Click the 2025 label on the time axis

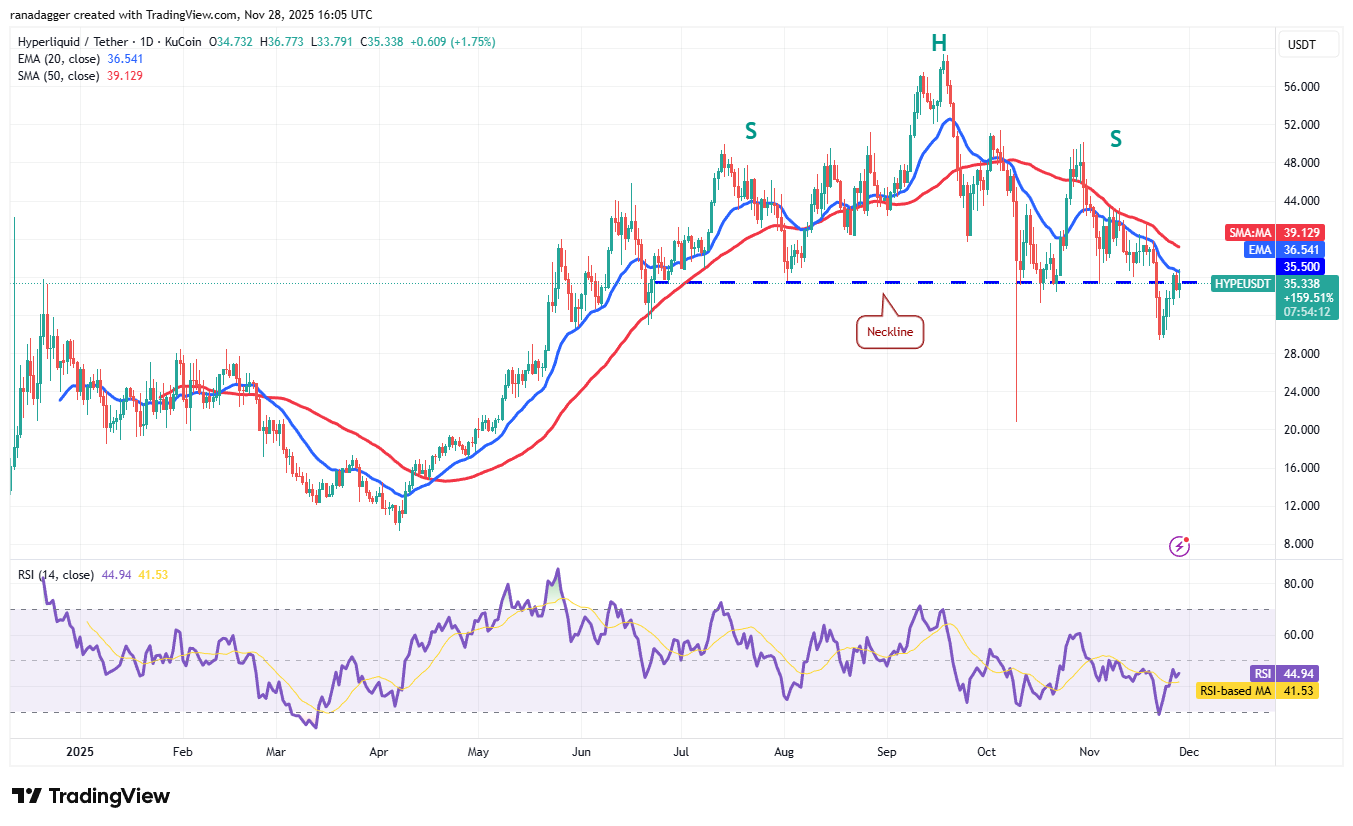pos(79,751)
